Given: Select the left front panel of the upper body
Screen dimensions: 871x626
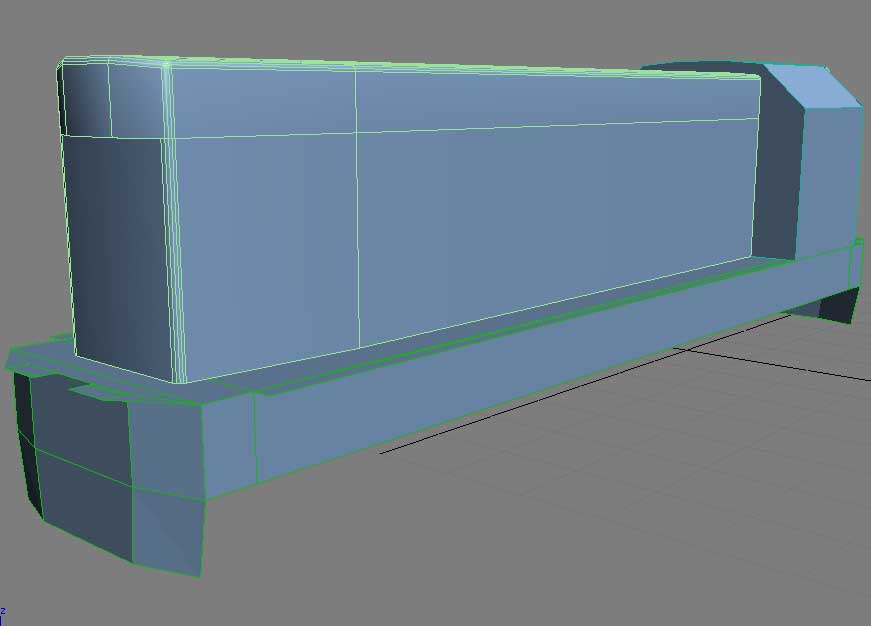Looking at the screenshot, I should (x=265, y=250).
